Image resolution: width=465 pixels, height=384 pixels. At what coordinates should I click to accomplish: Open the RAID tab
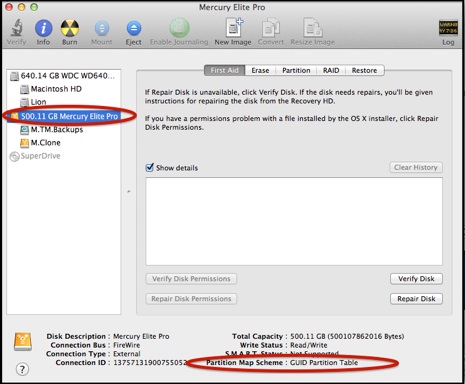(x=331, y=70)
